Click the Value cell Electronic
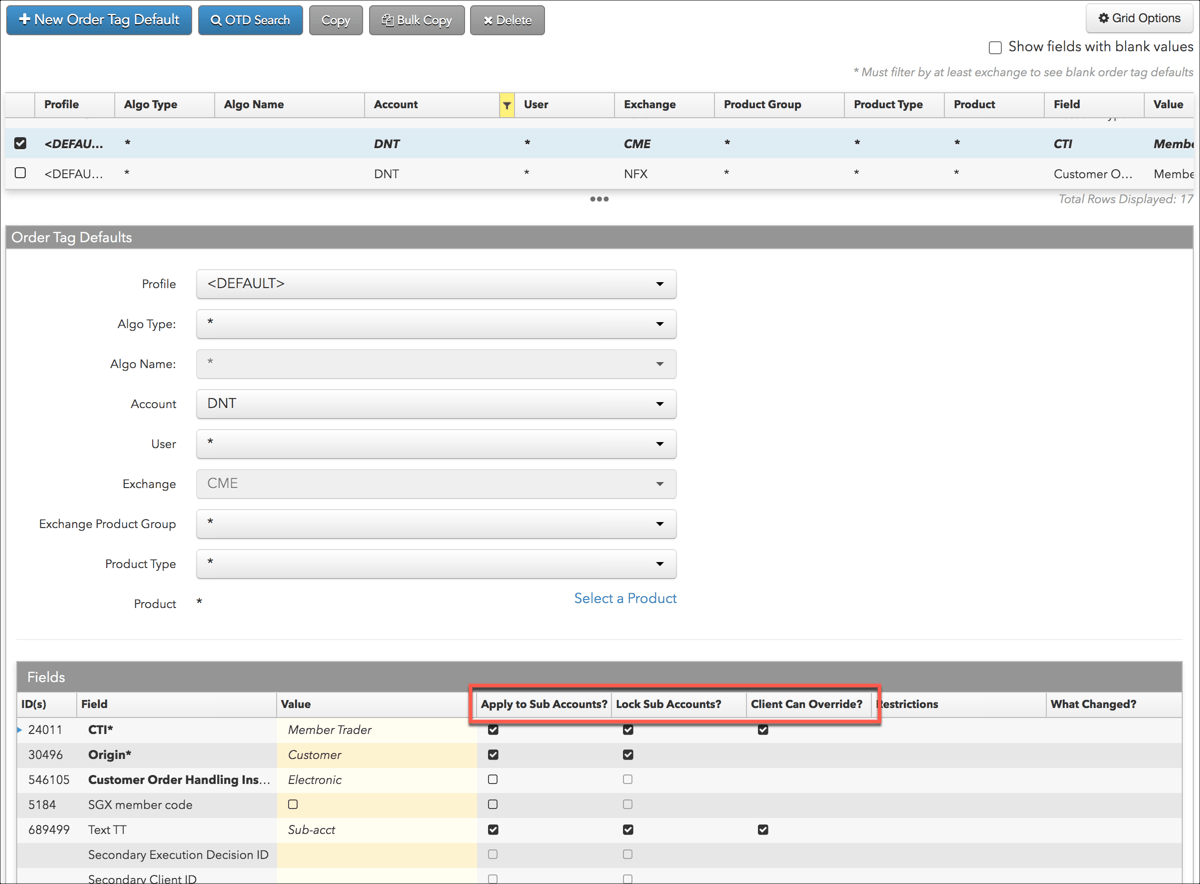Image resolution: width=1200 pixels, height=884 pixels. [377, 780]
